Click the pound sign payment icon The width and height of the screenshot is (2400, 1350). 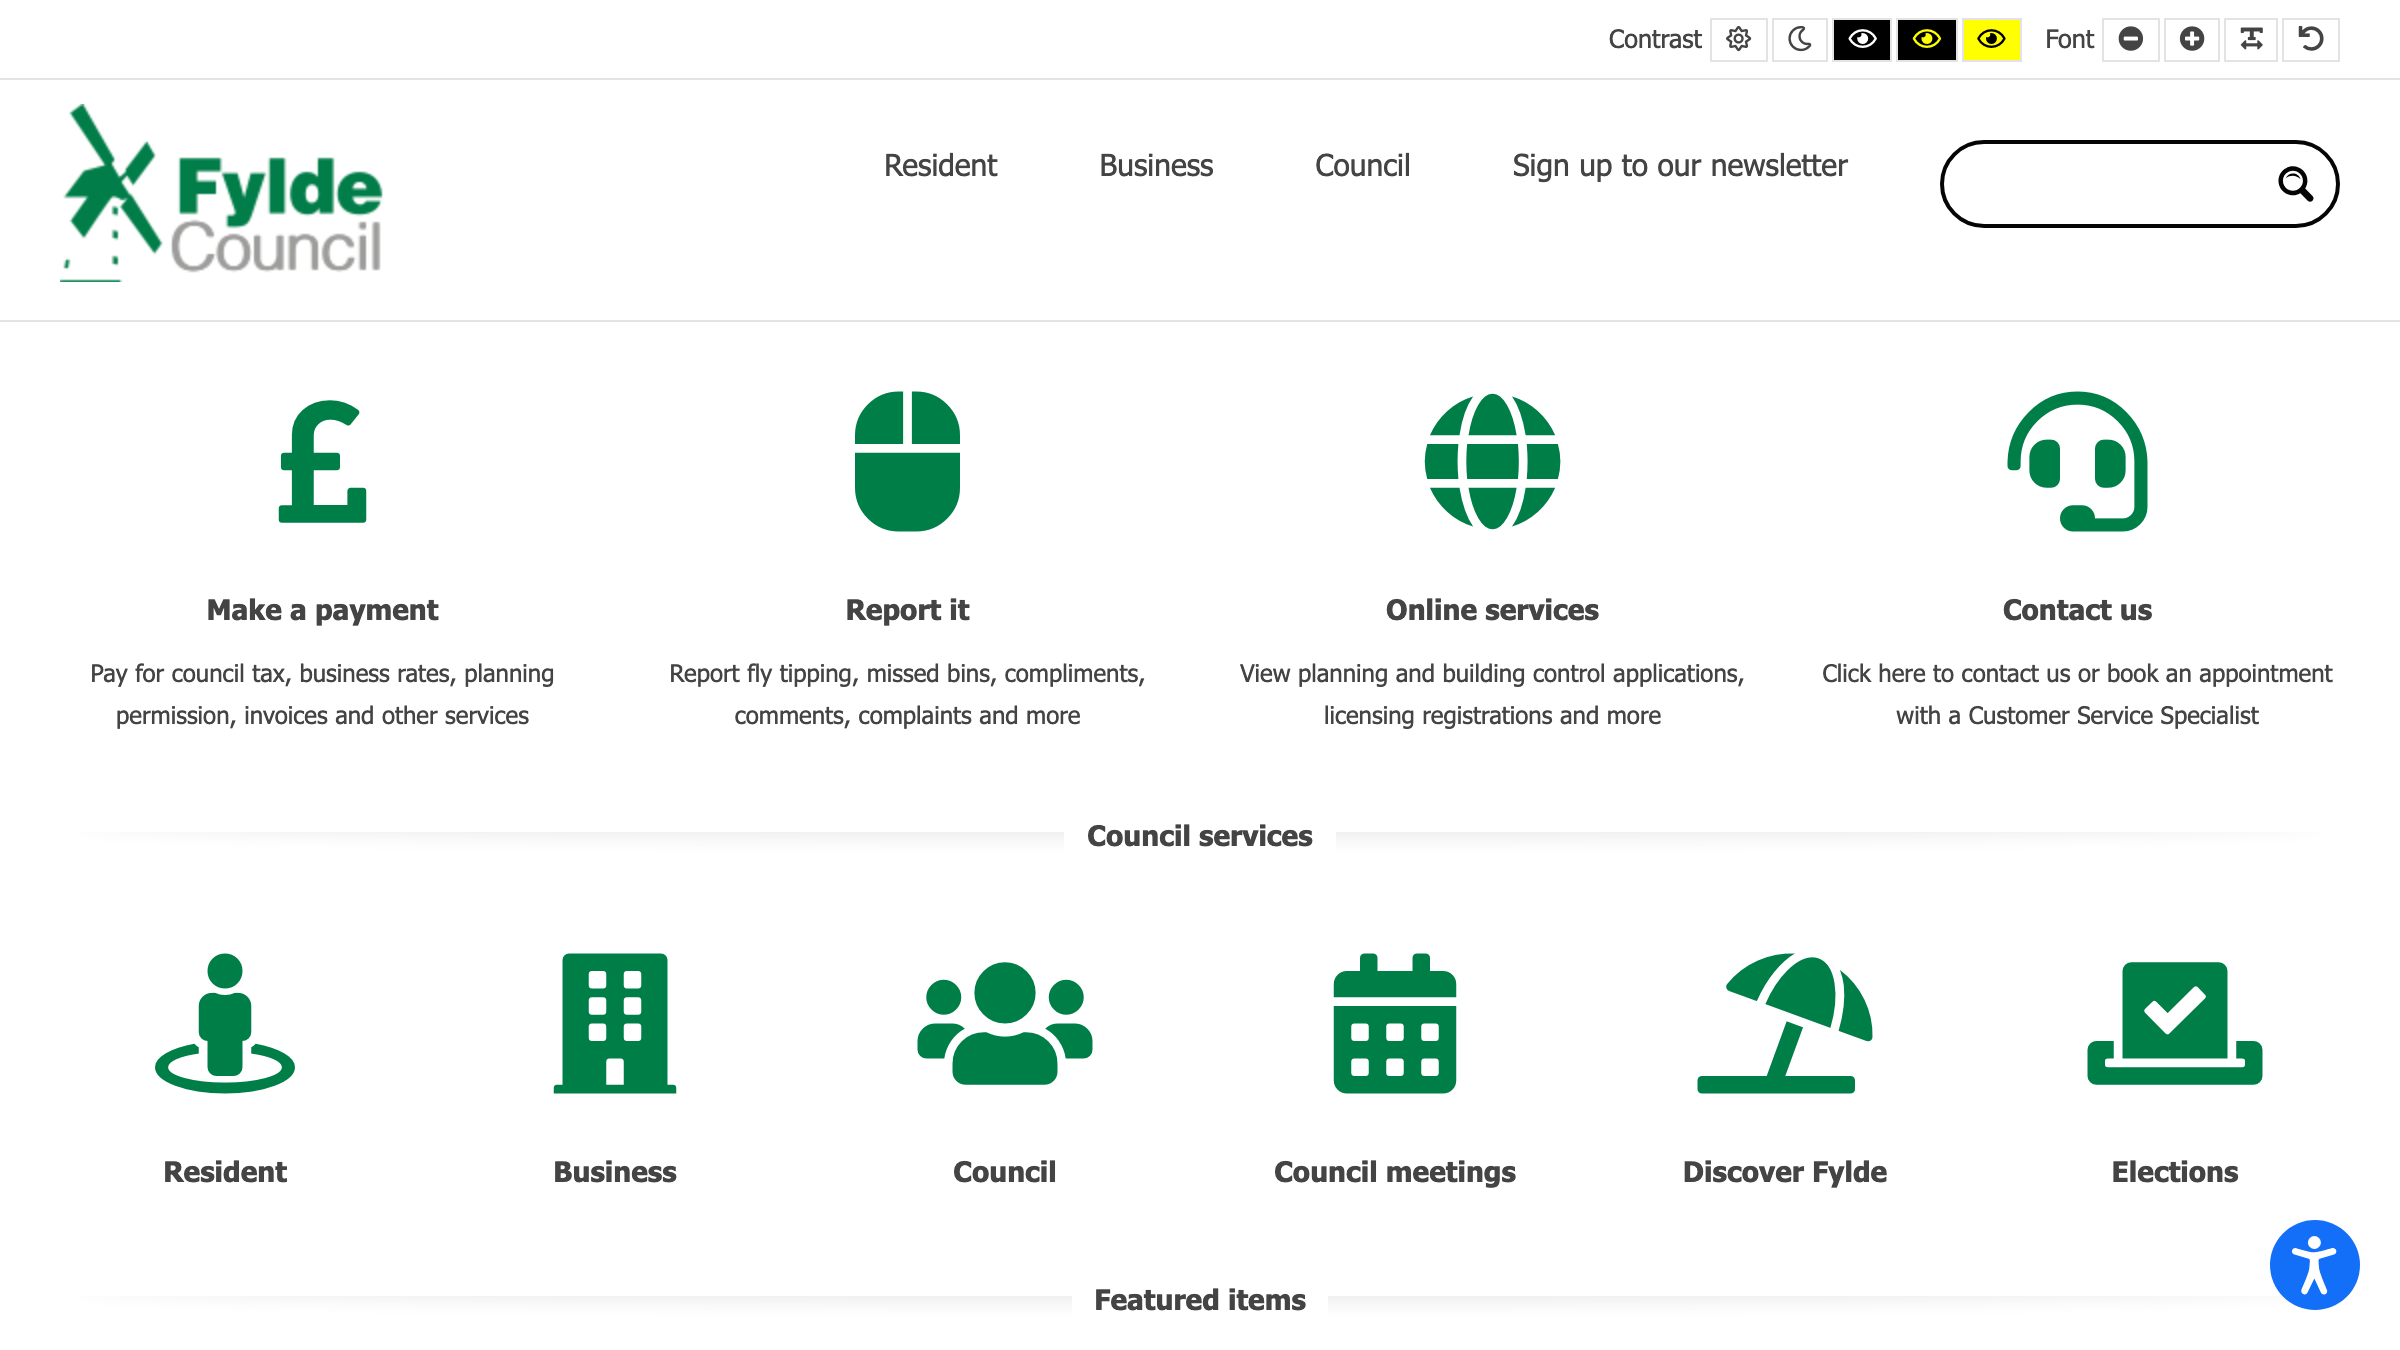click(322, 462)
